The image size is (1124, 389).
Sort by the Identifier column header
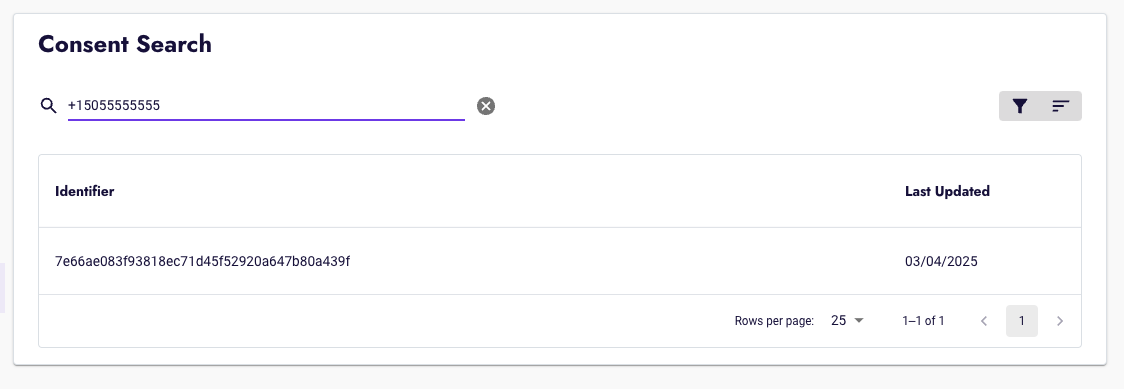pos(85,191)
